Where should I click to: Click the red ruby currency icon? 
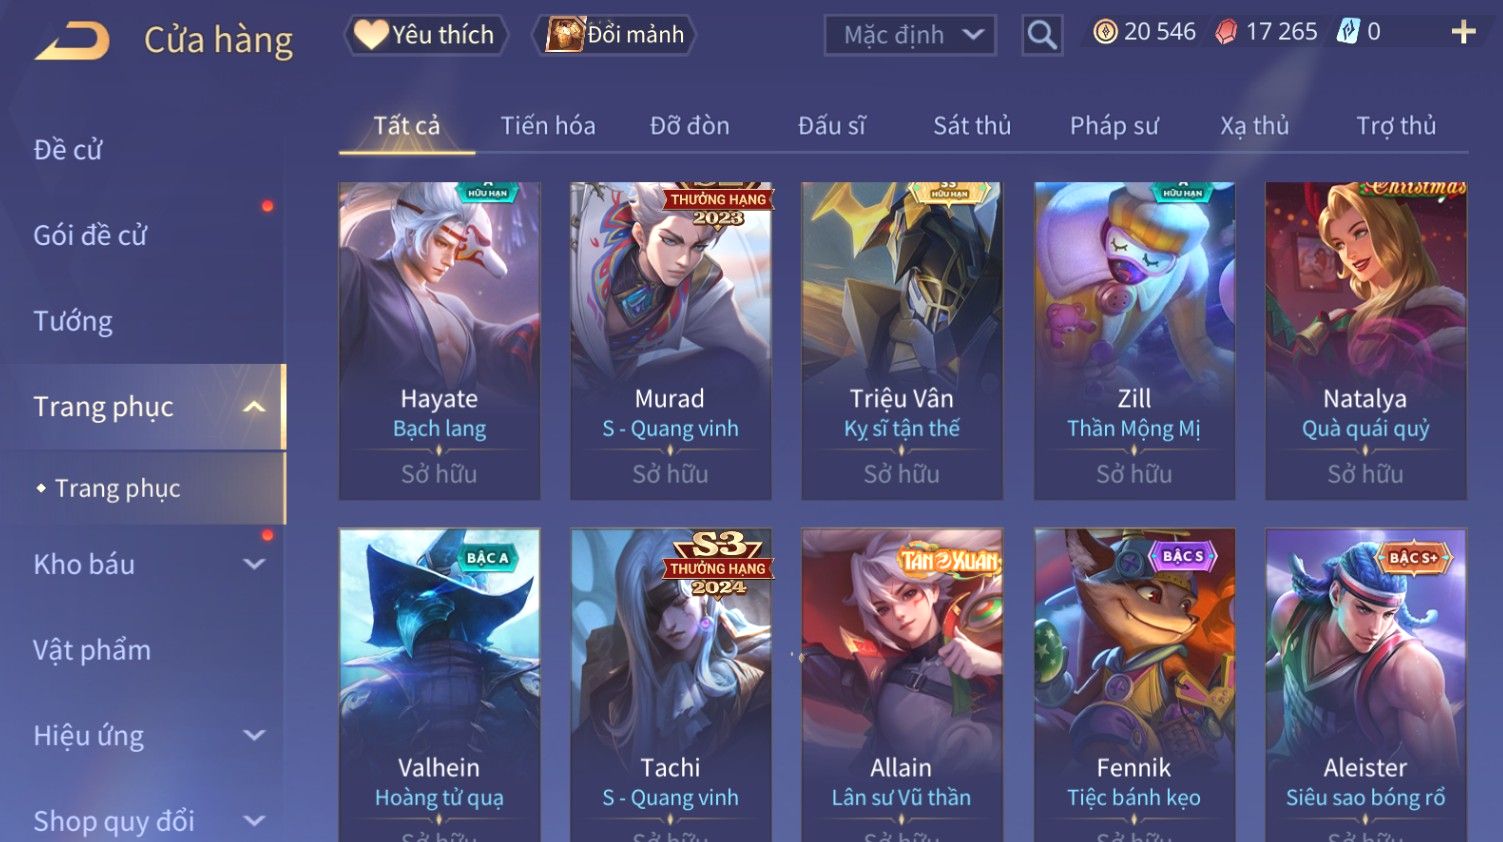tap(1226, 32)
